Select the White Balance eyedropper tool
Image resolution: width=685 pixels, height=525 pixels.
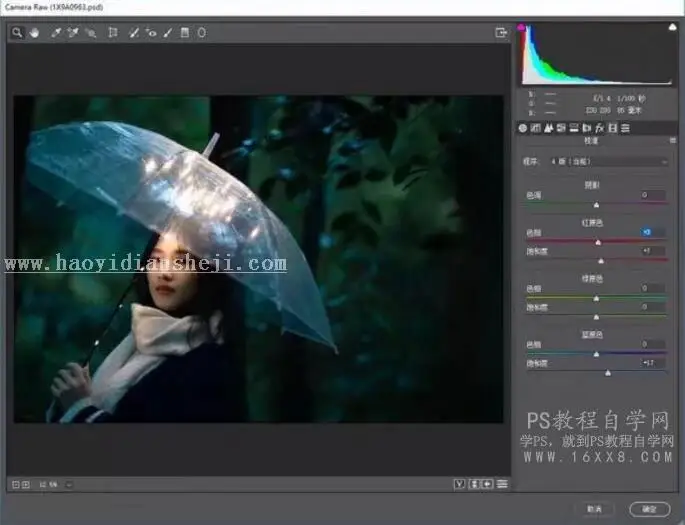tap(55, 33)
